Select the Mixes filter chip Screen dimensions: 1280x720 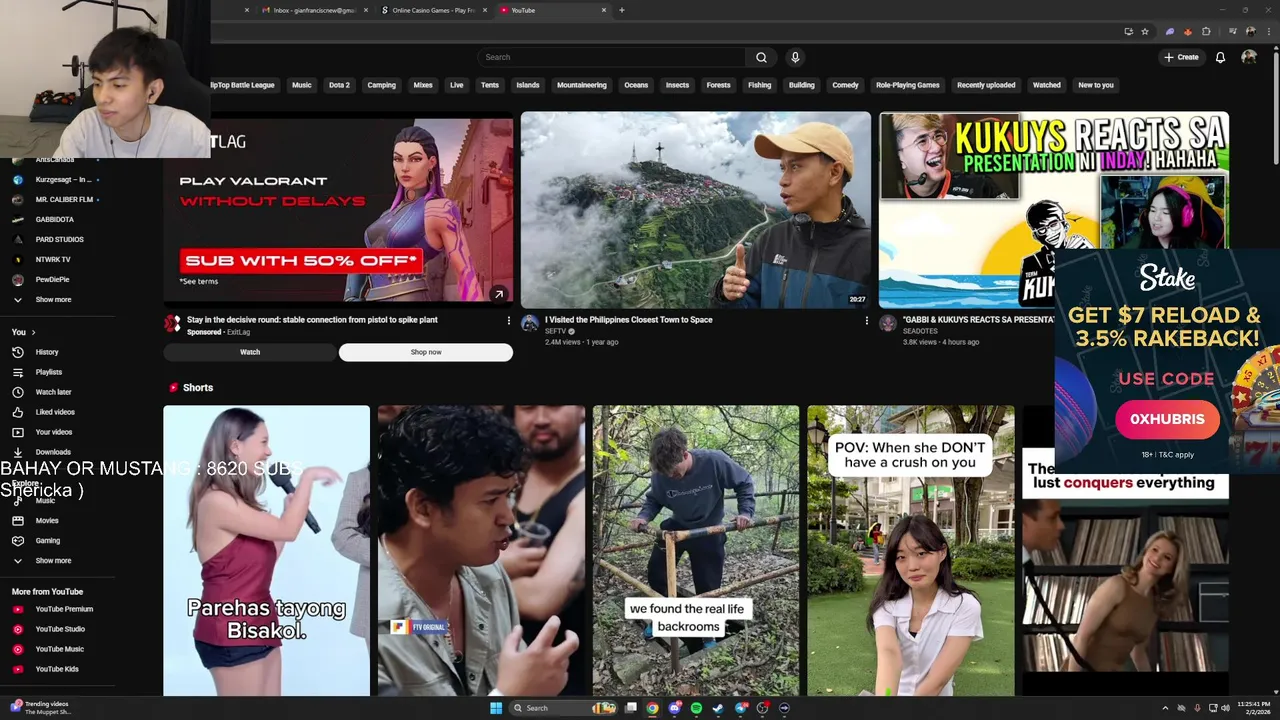423,85
